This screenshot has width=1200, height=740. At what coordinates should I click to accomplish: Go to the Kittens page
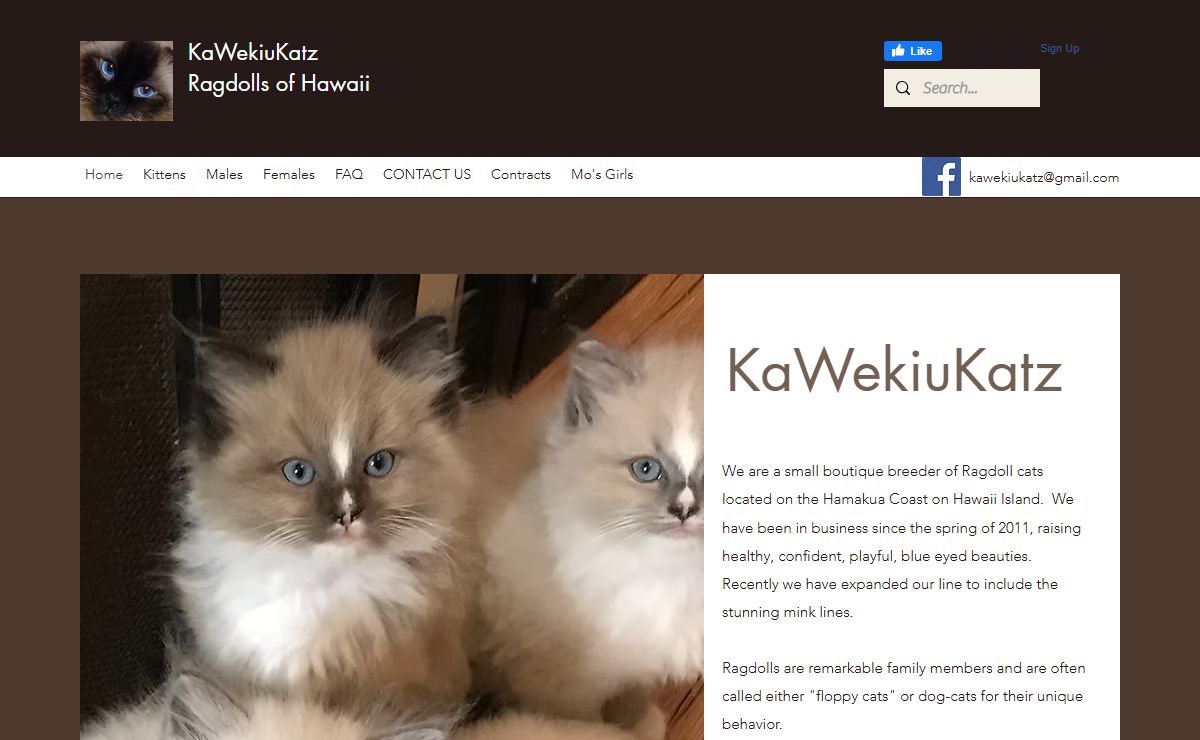click(x=164, y=174)
